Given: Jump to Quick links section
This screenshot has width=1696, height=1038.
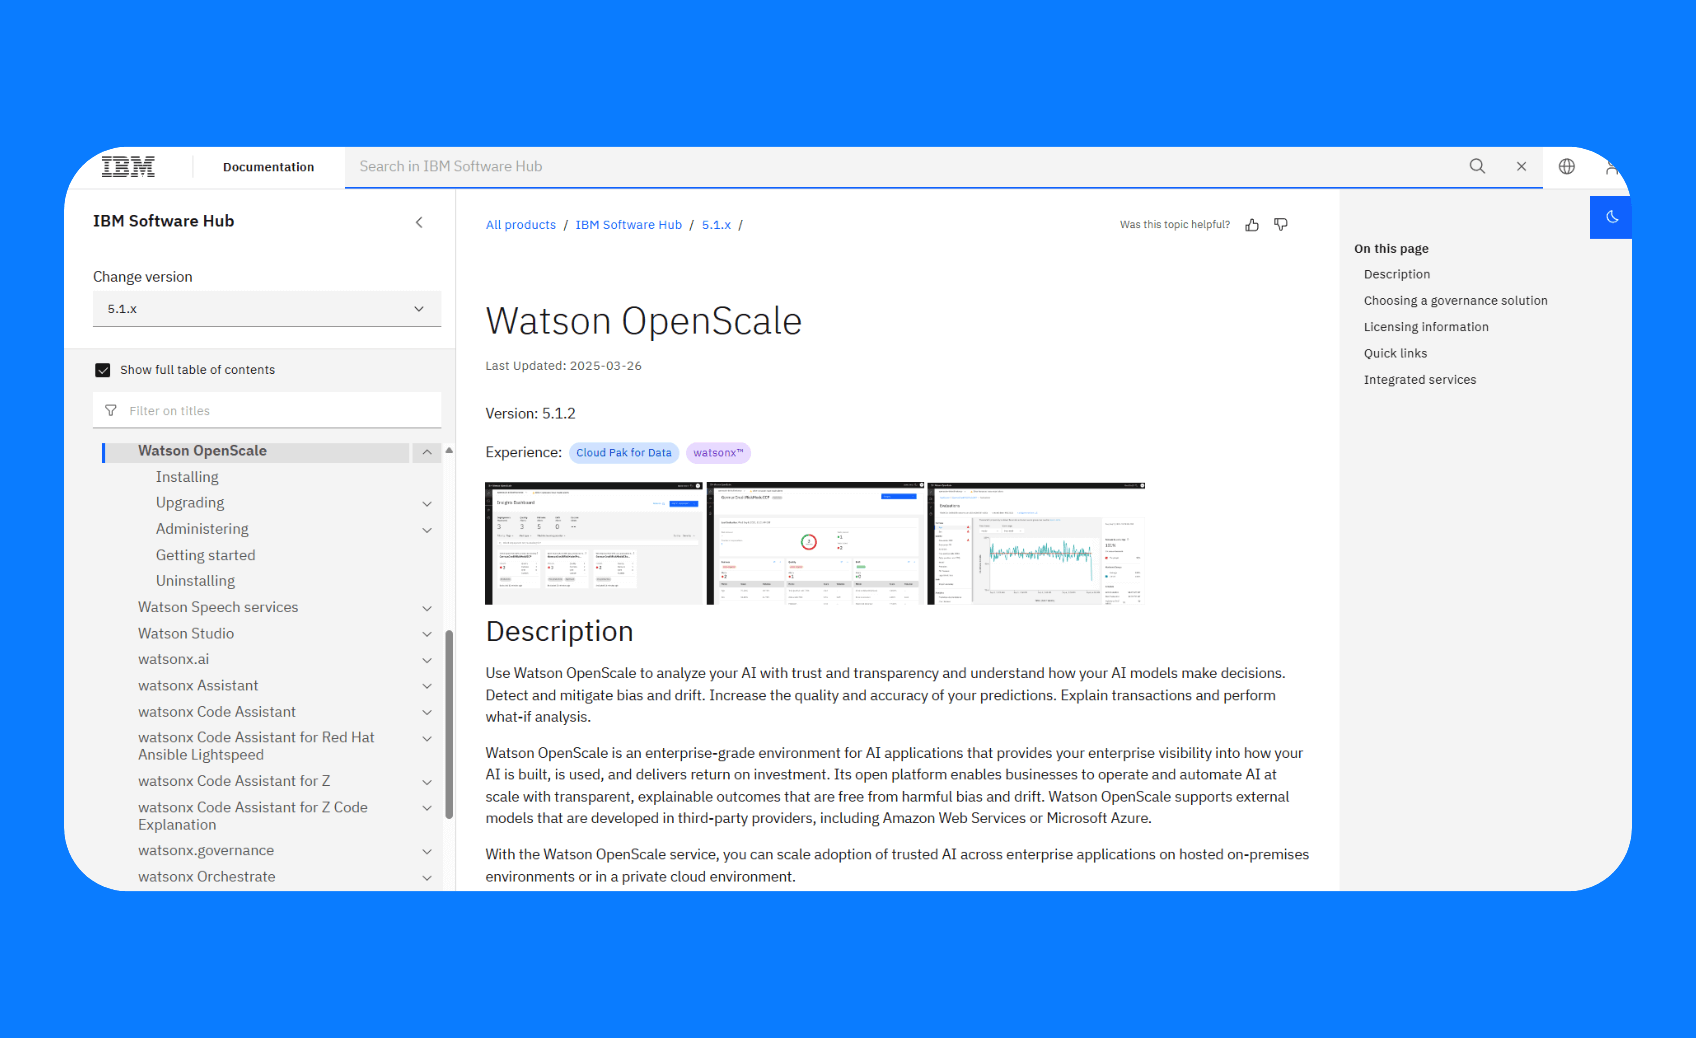Looking at the screenshot, I should pos(1395,354).
